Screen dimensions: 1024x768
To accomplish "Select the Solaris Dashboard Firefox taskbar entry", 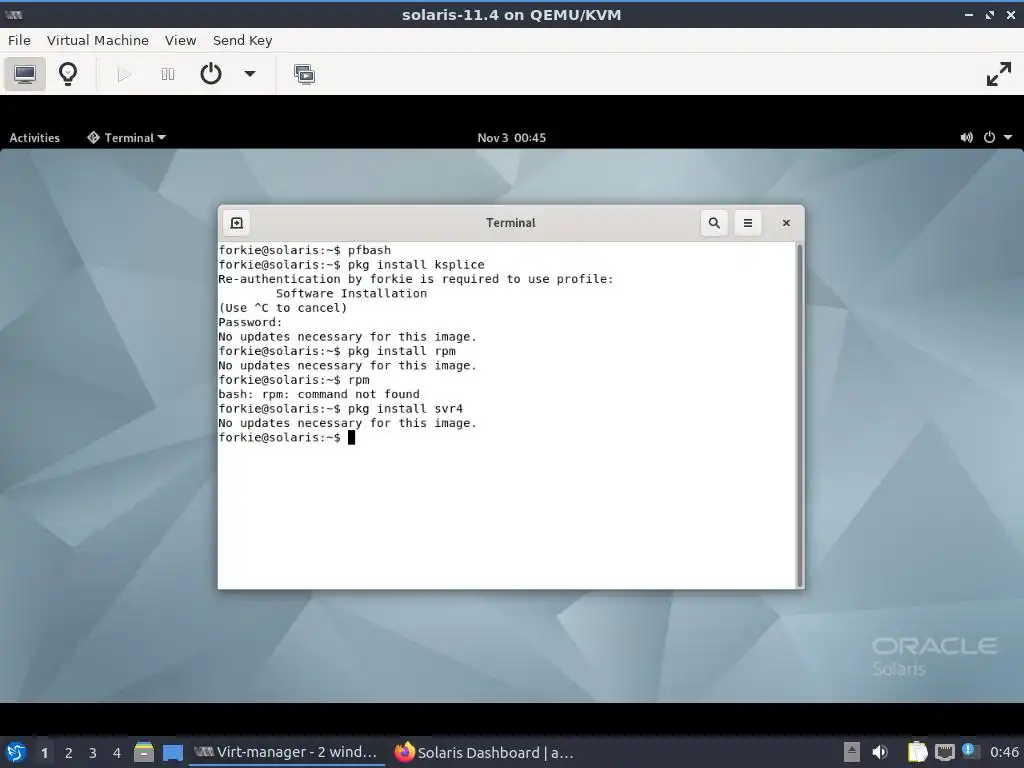I will tap(485, 752).
